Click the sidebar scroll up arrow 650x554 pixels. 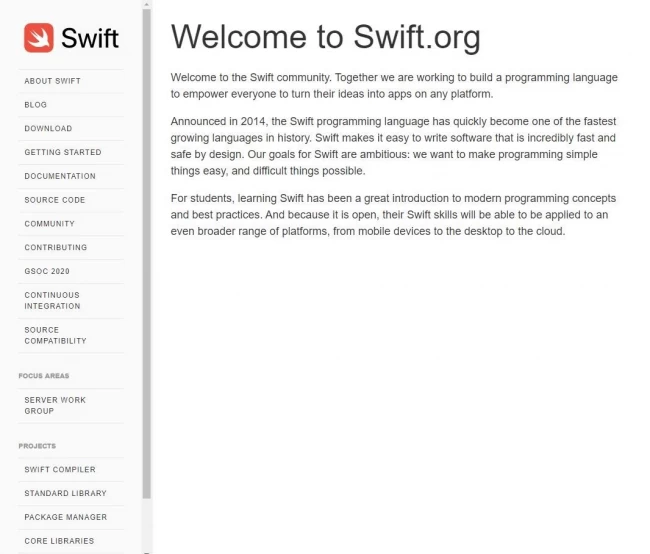(147, 4)
